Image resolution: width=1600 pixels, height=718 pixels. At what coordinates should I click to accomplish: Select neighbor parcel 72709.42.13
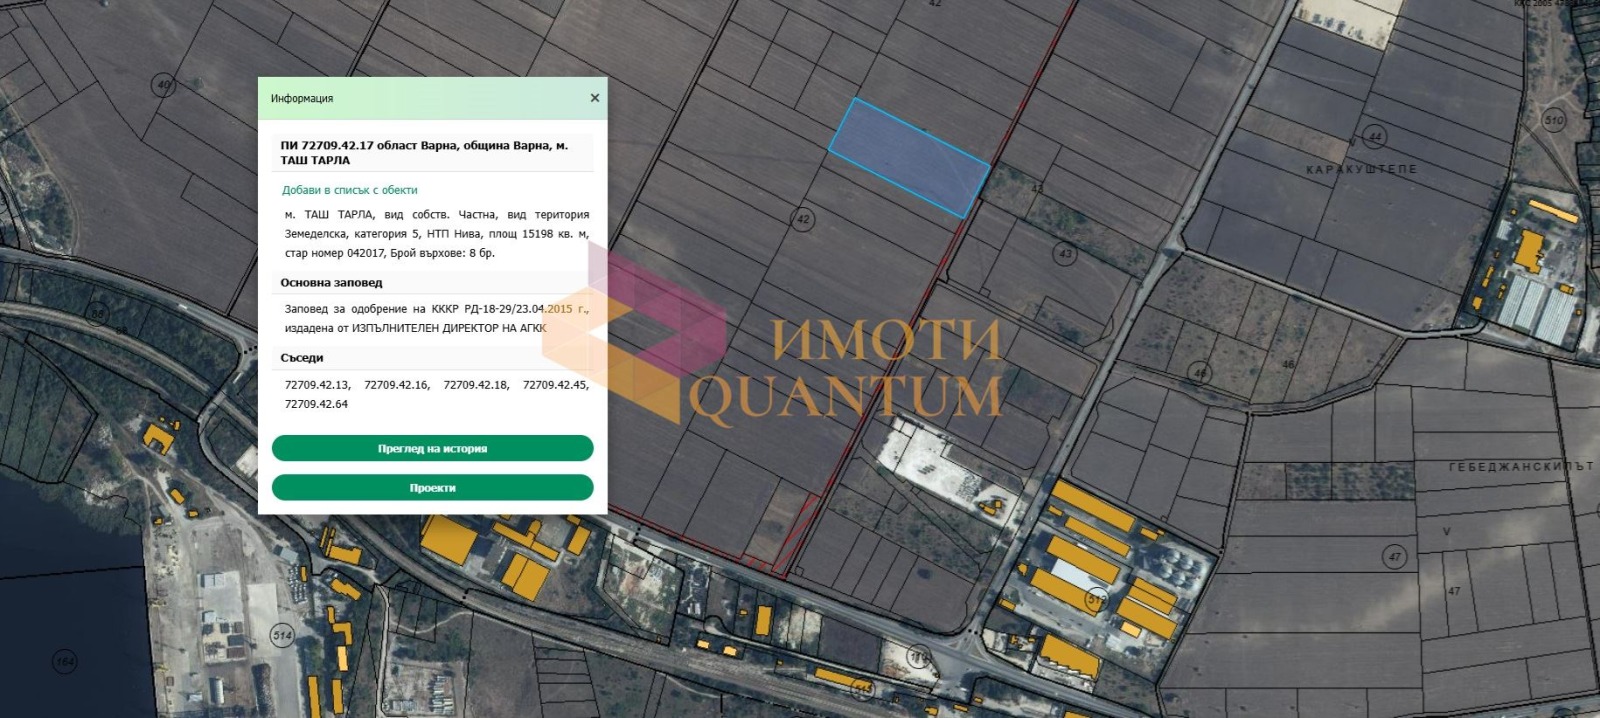click(317, 385)
